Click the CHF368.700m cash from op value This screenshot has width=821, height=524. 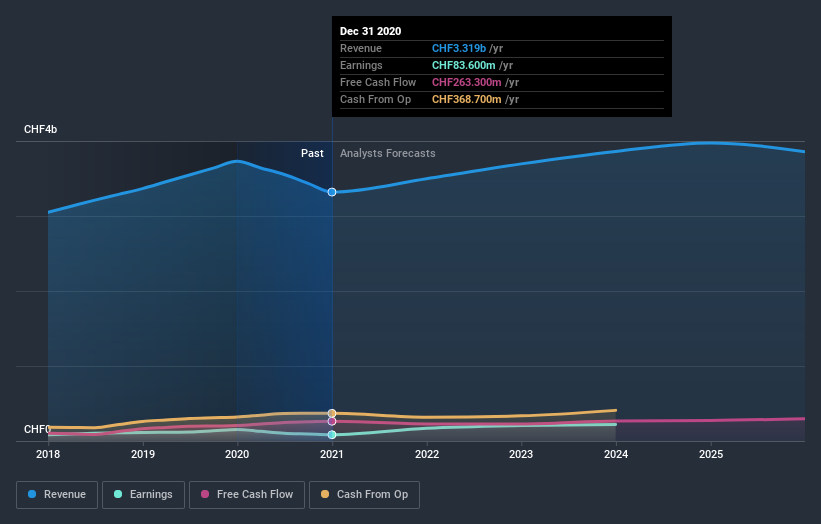click(x=467, y=99)
